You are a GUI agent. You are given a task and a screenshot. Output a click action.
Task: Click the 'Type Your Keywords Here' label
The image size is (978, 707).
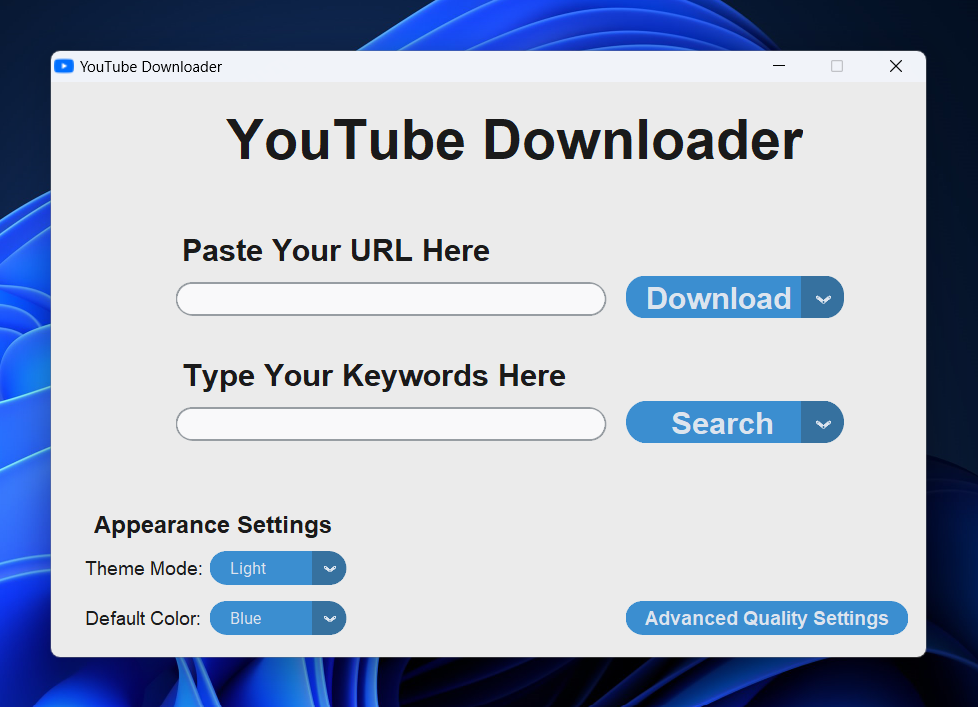[374, 376]
